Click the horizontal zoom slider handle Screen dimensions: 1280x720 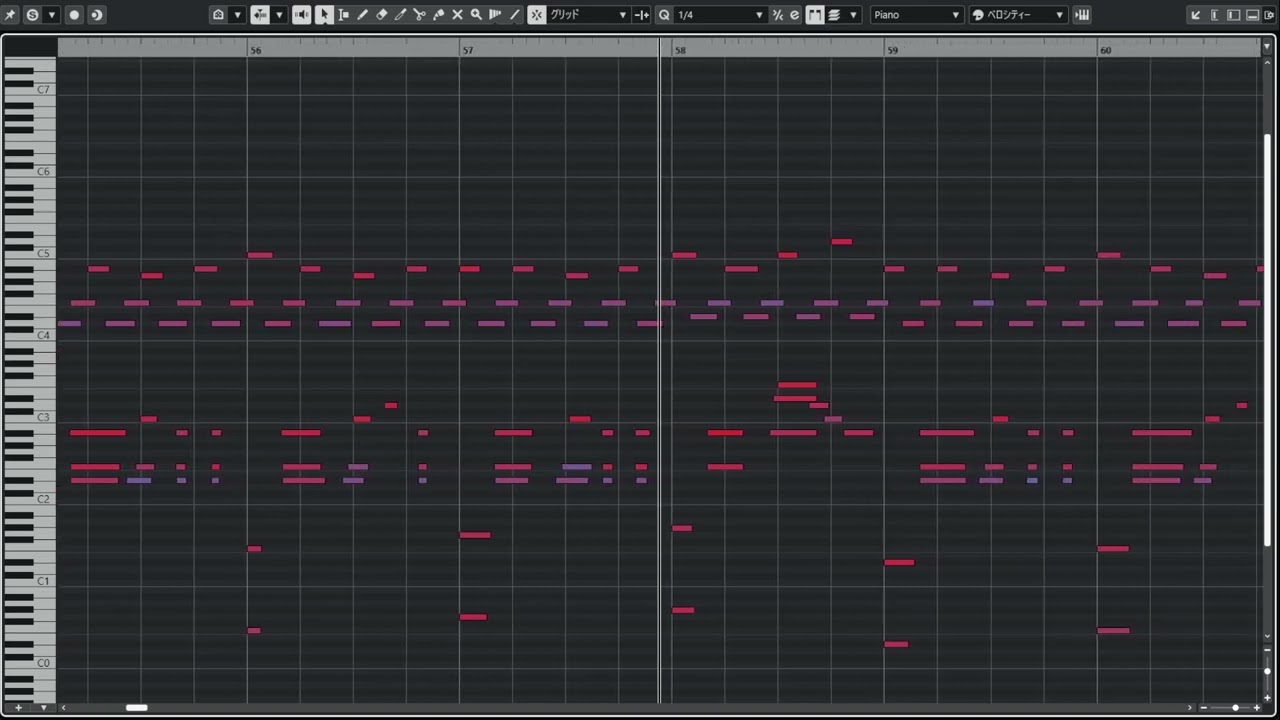click(1235, 708)
